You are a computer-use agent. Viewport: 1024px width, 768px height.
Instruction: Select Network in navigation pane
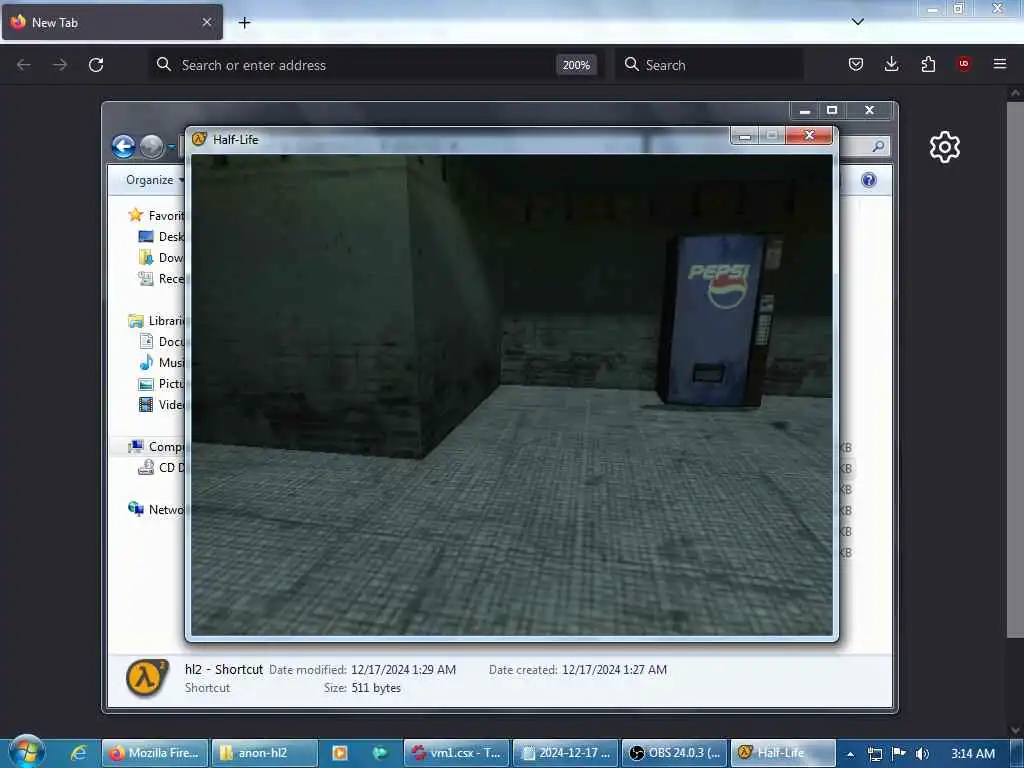click(x=157, y=509)
